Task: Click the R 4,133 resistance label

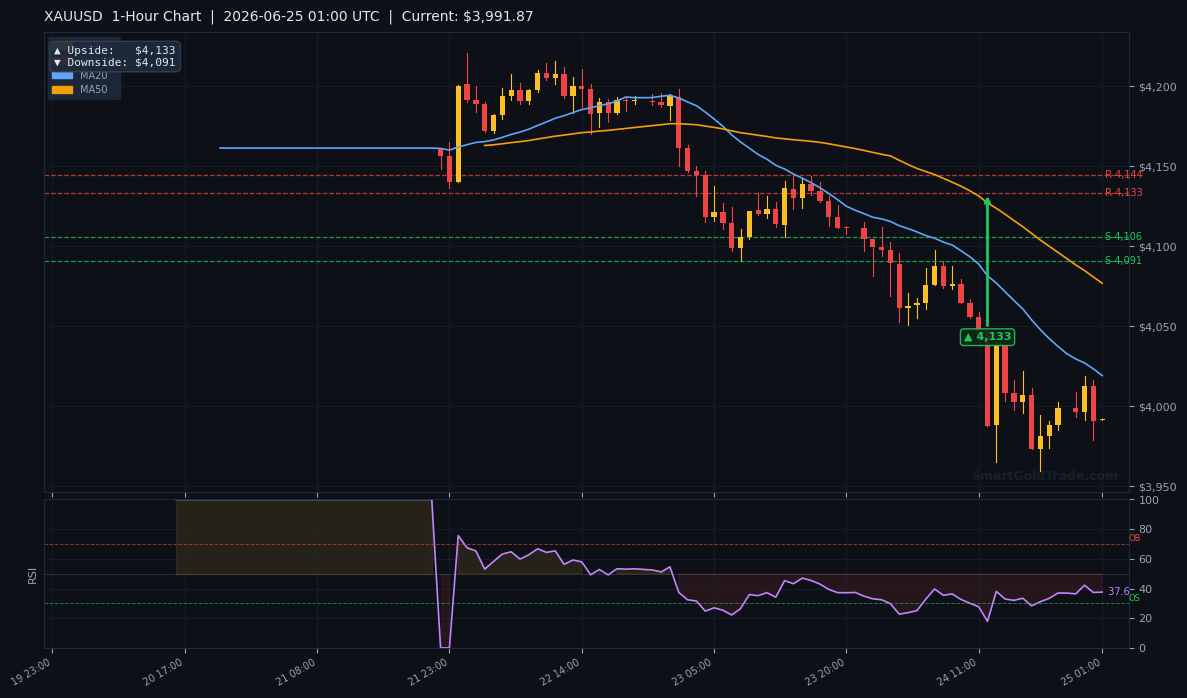Action: pyautogui.click(x=1123, y=193)
